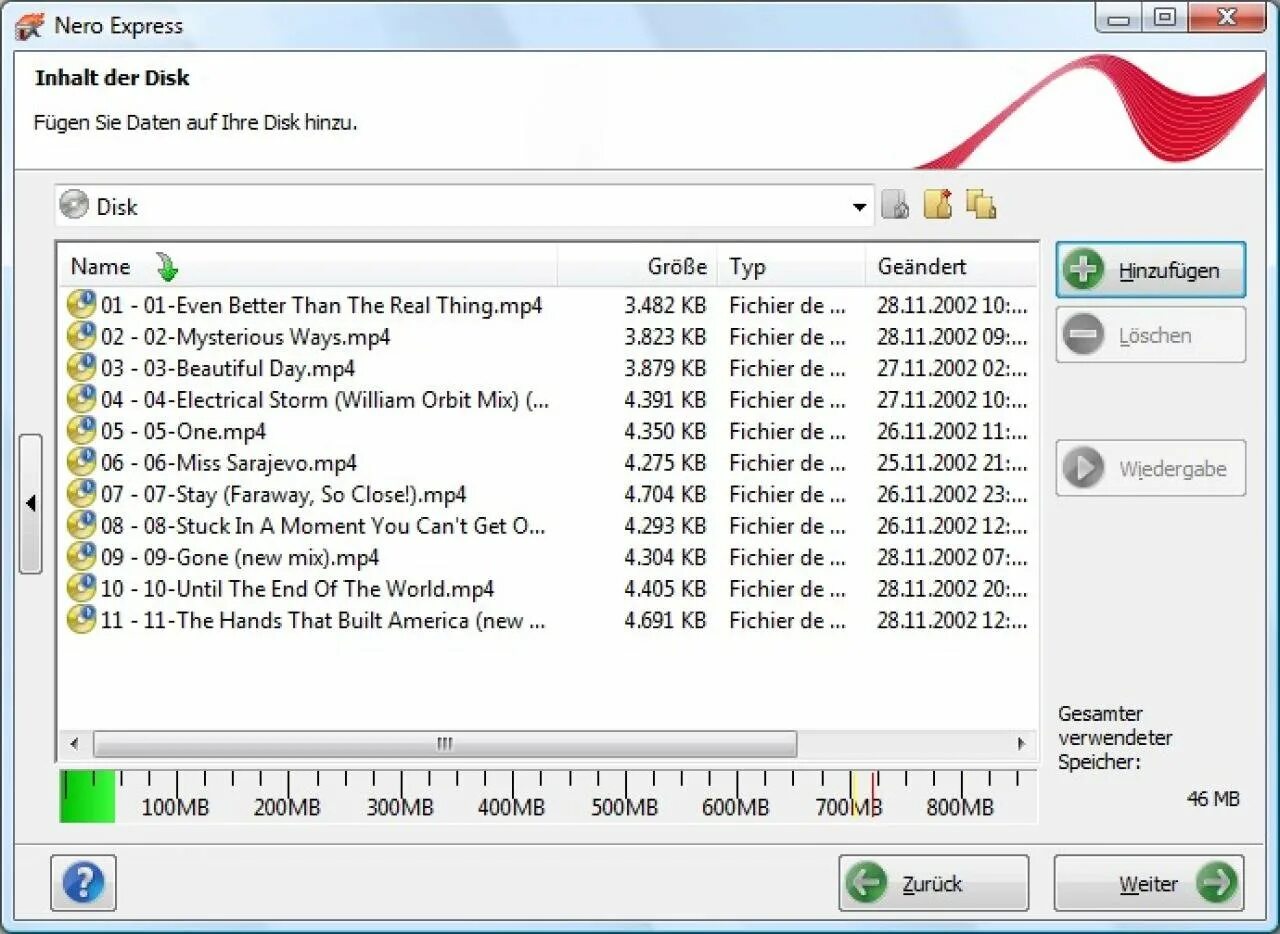Screen dimensions: 1280x934
Task: Click the 4.704 KB size cell
Action: pos(665,494)
